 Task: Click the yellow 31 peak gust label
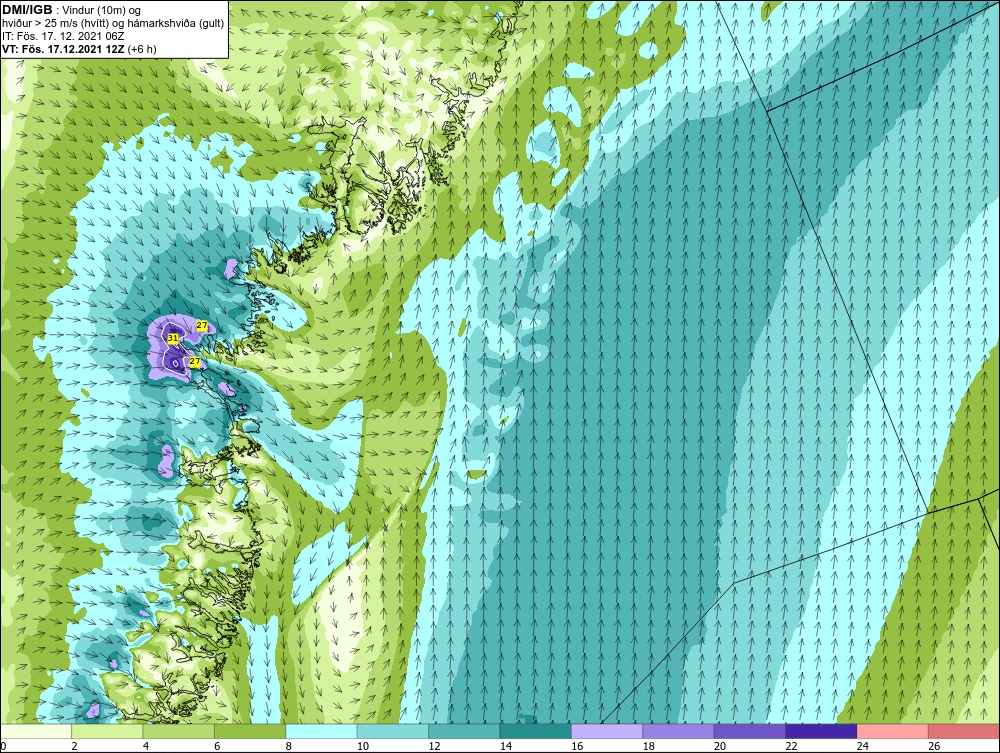coord(173,338)
